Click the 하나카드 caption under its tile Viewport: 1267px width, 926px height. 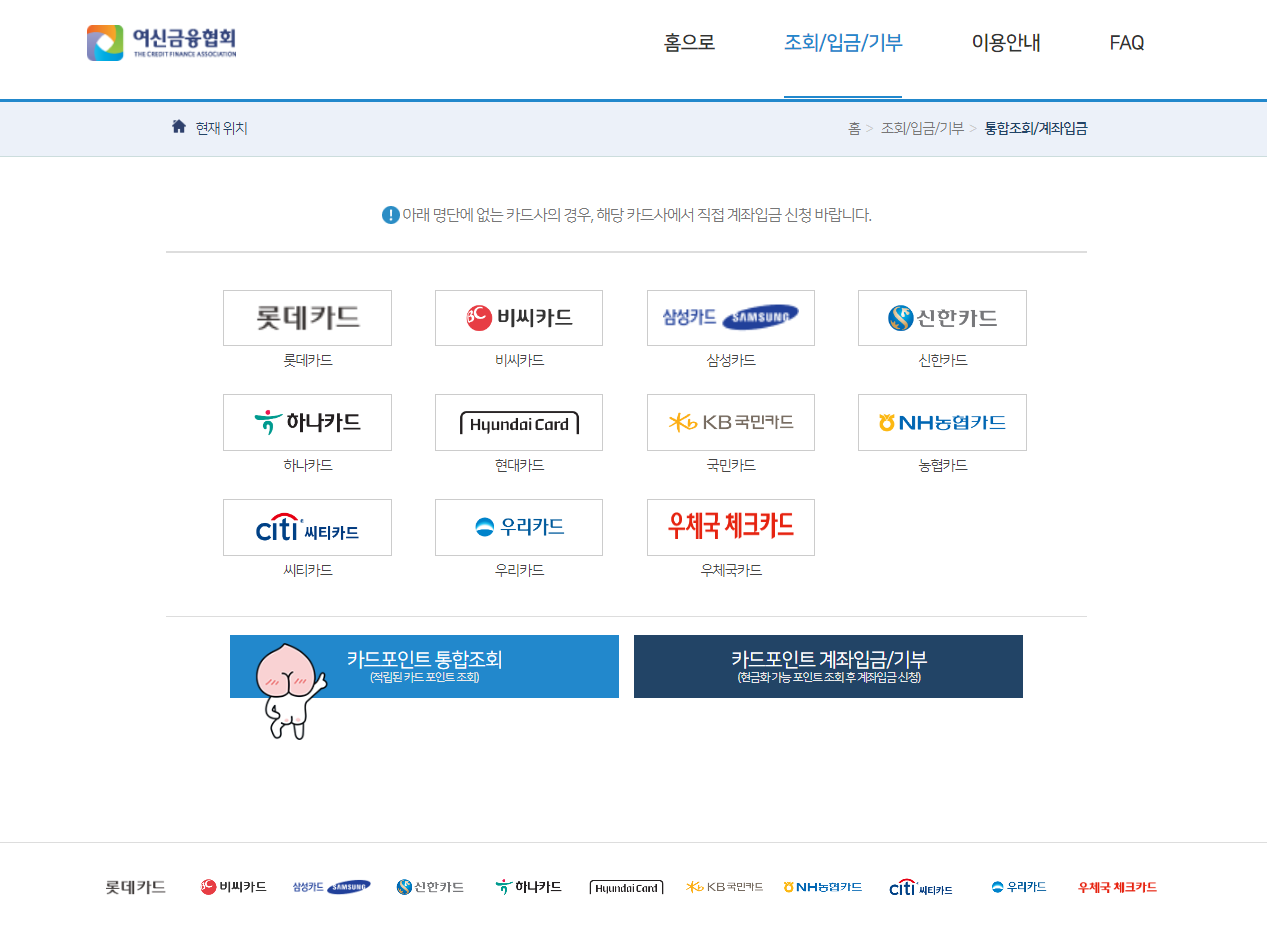tap(308, 465)
